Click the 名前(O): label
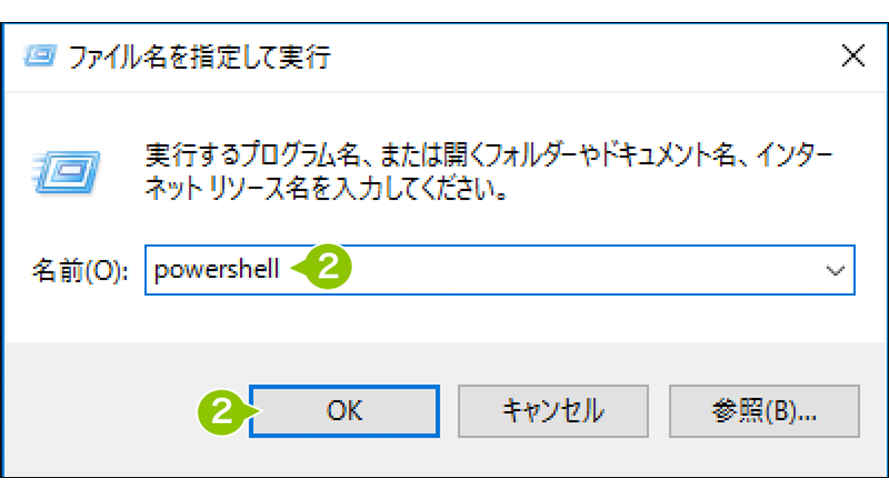This screenshot has height=500, width=889. 79,270
